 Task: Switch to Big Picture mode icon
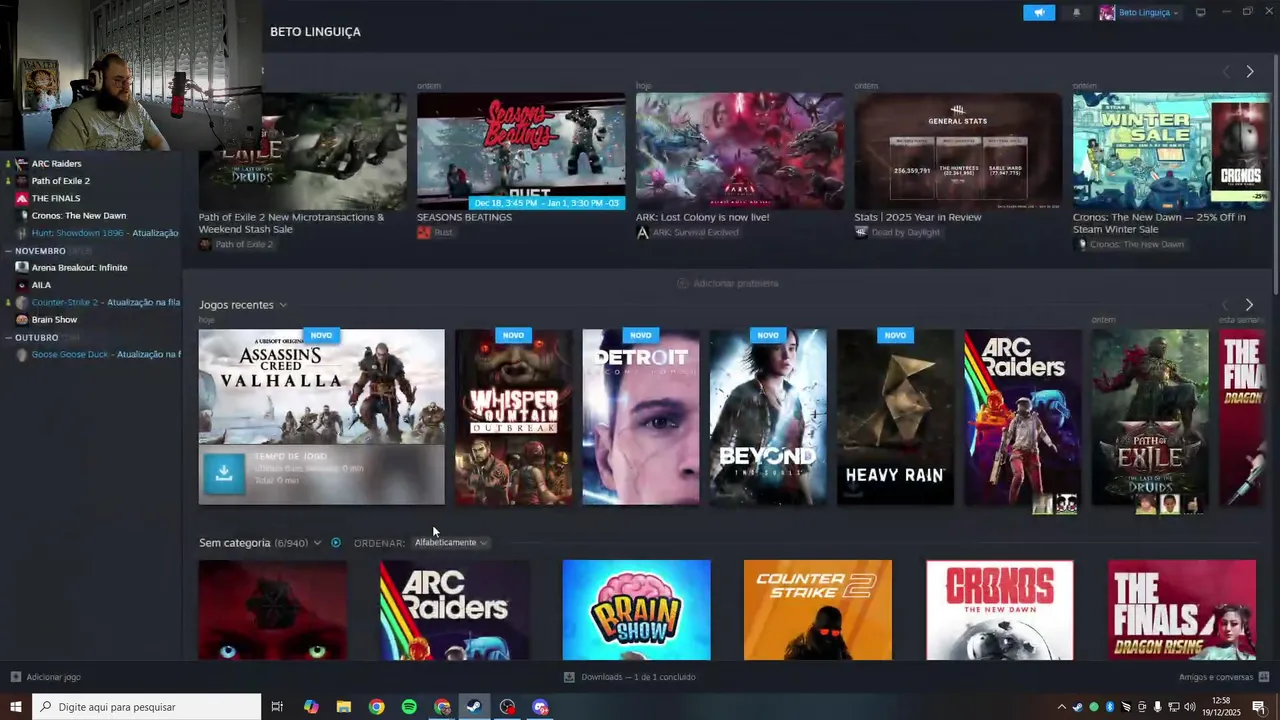coord(1201,12)
